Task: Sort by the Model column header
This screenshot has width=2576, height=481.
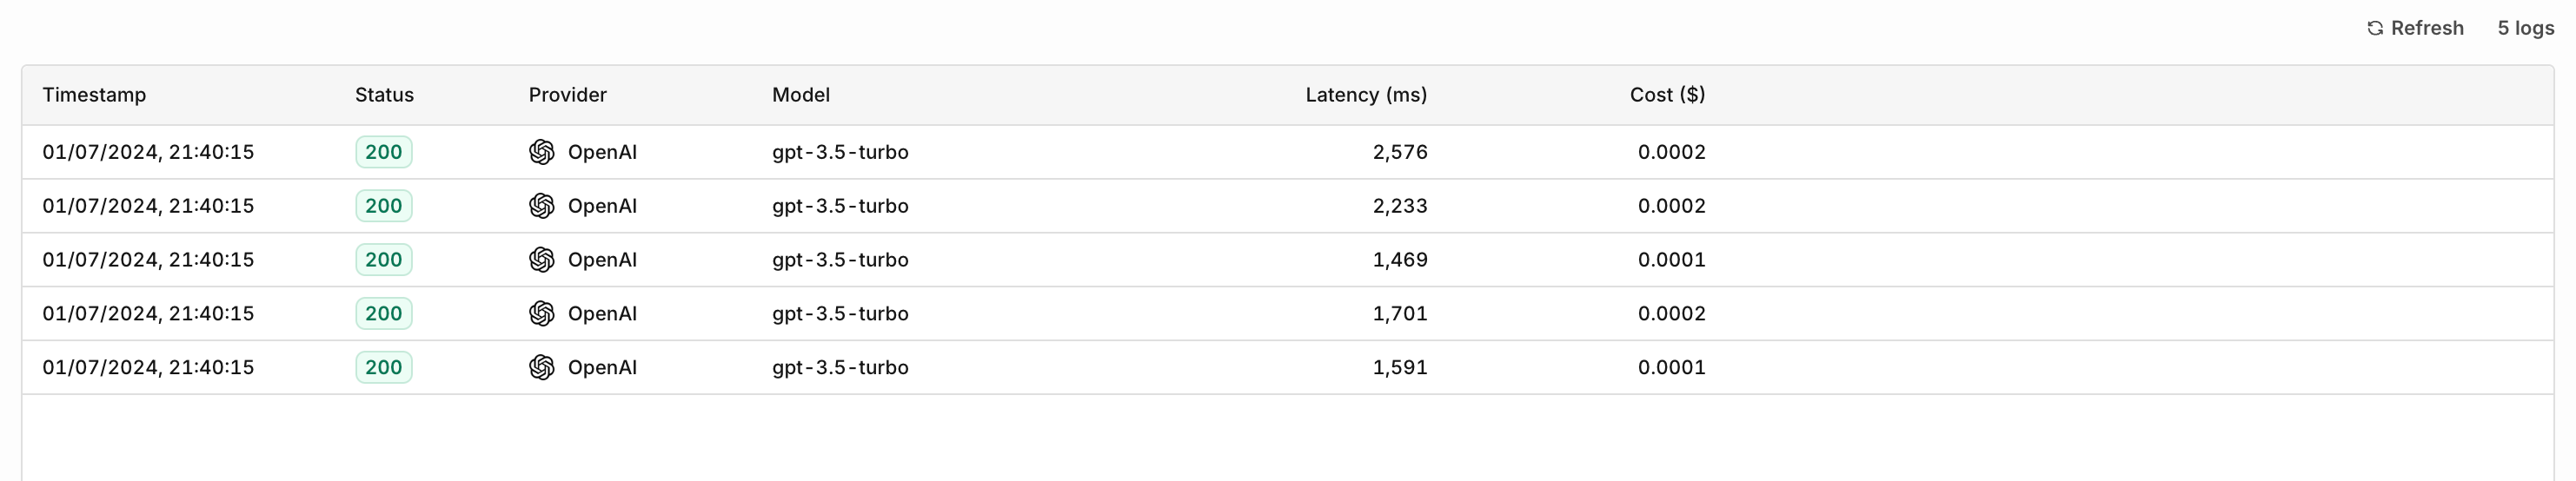Action: pyautogui.click(x=801, y=95)
